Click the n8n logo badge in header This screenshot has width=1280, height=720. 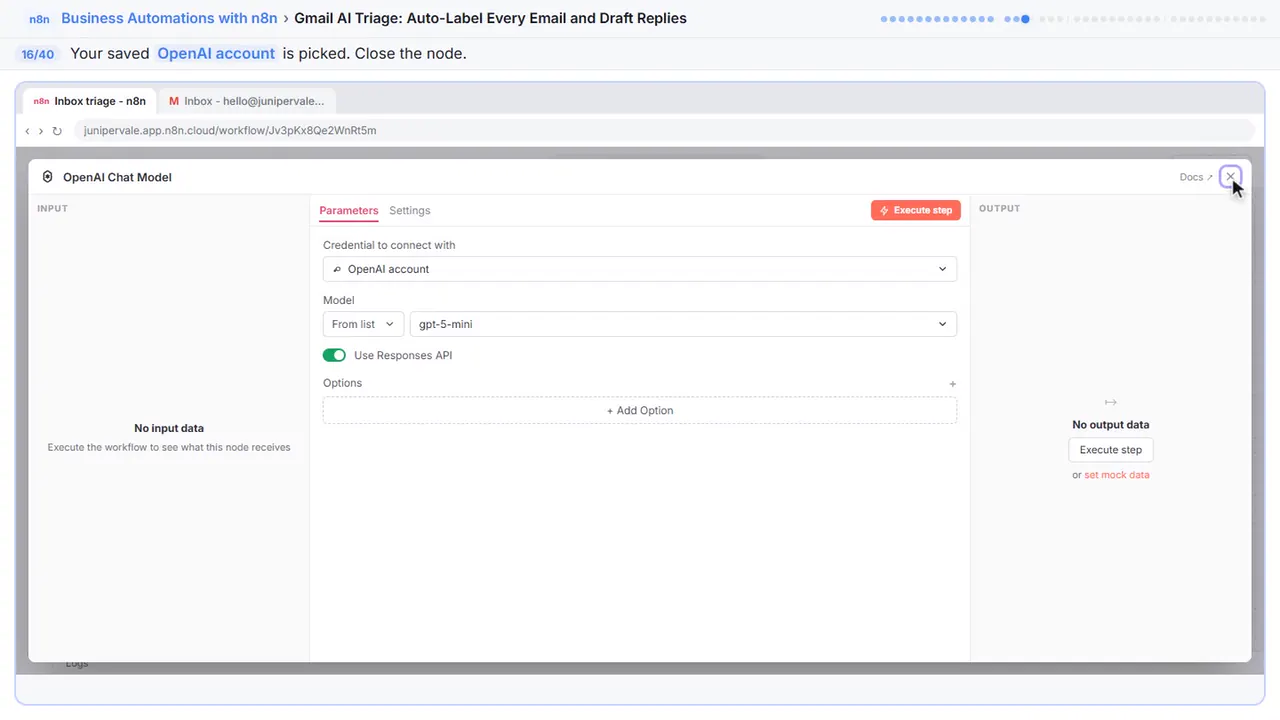tap(39, 19)
